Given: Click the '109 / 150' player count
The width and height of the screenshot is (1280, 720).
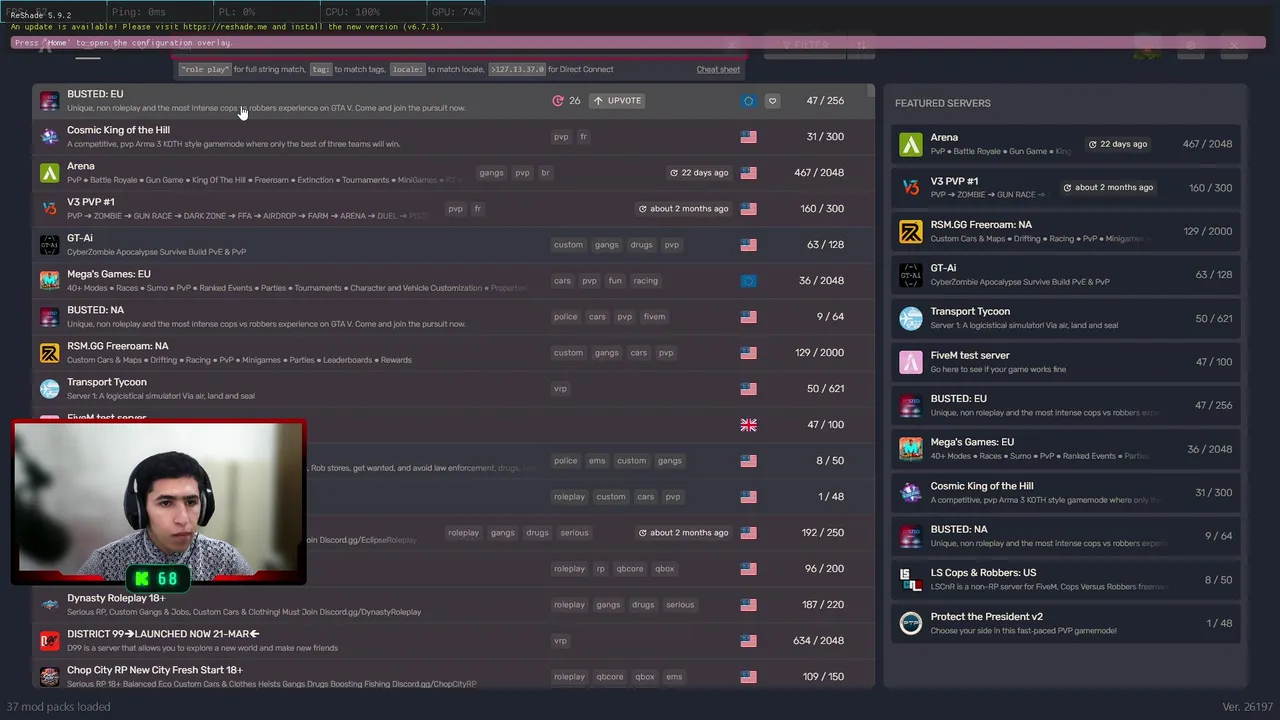Looking at the screenshot, I should coord(823,677).
